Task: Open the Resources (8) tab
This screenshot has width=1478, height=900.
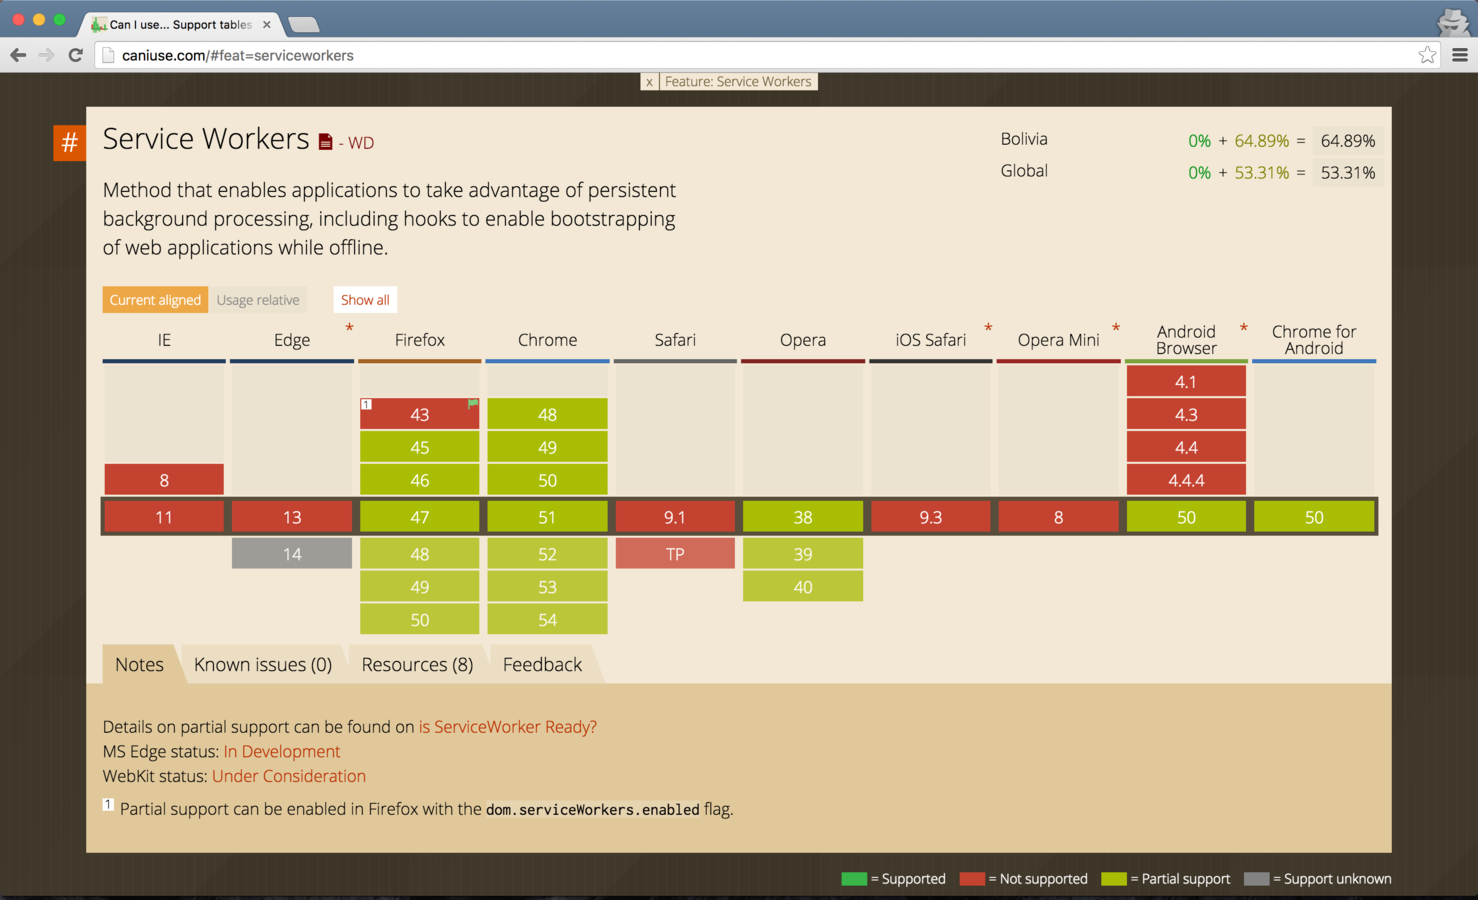Action: pyautogui.click(x=417, y=664)
